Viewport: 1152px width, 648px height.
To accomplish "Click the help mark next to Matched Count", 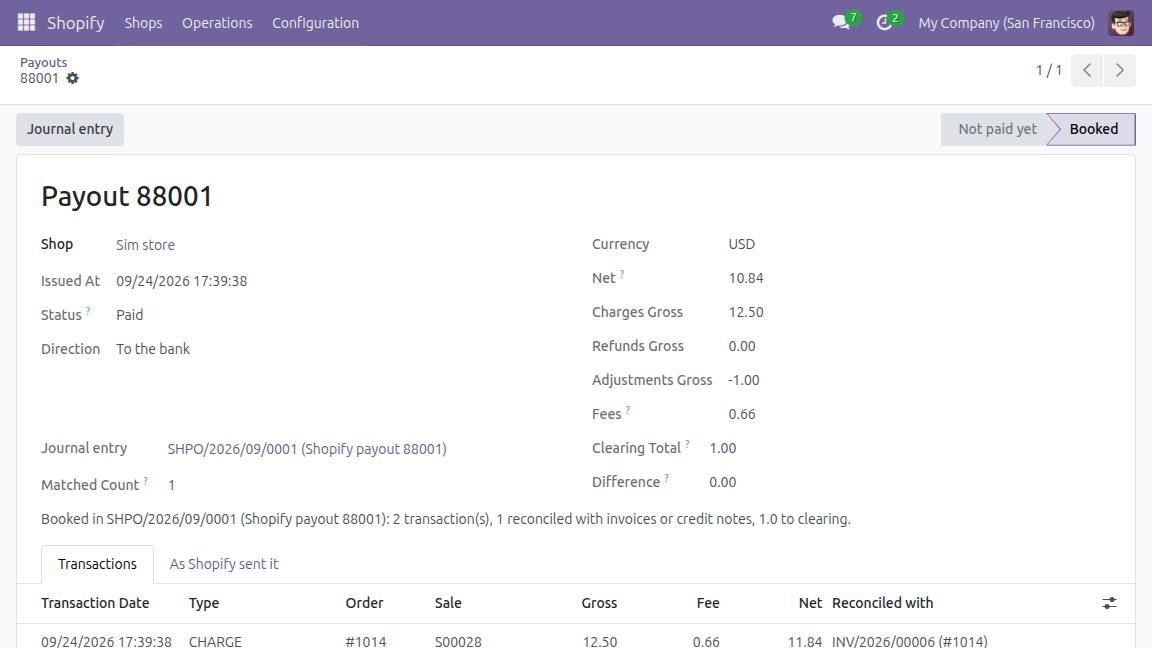I will tap(145, 480).
